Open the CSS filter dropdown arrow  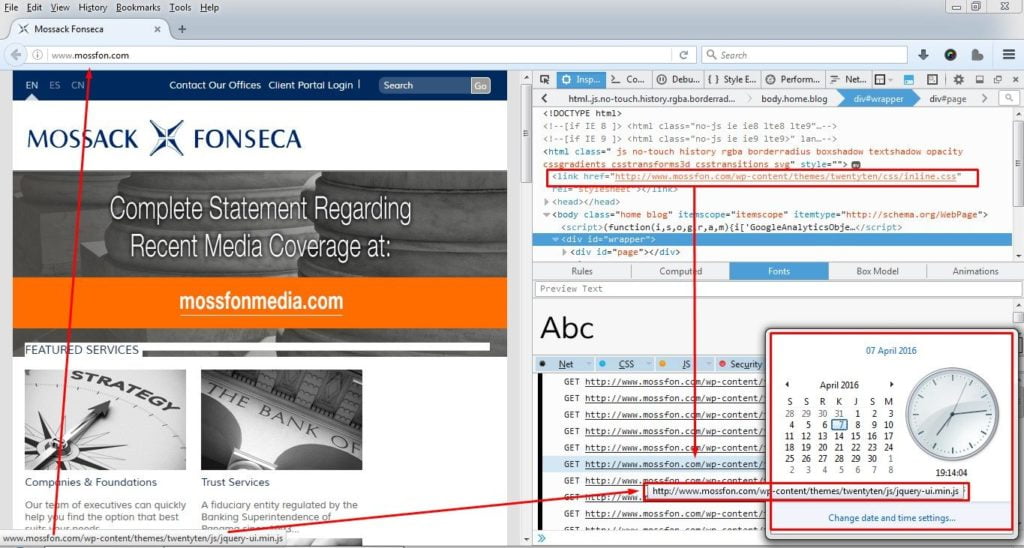pos(648,364)
